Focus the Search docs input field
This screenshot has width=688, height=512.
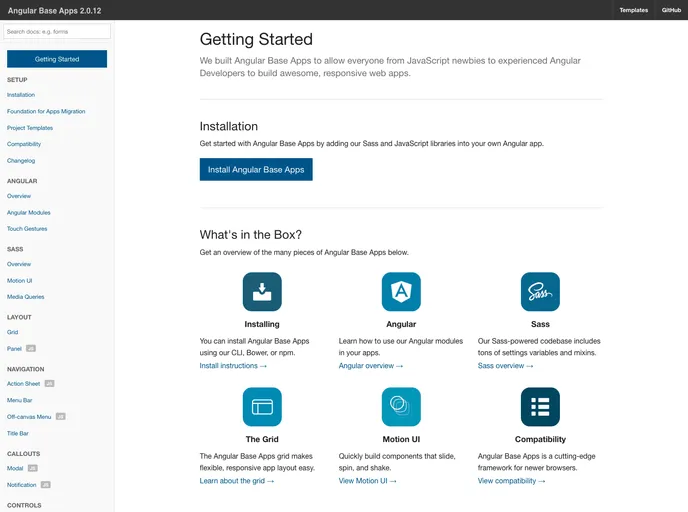pyautogui.click(x=57, y=32)
